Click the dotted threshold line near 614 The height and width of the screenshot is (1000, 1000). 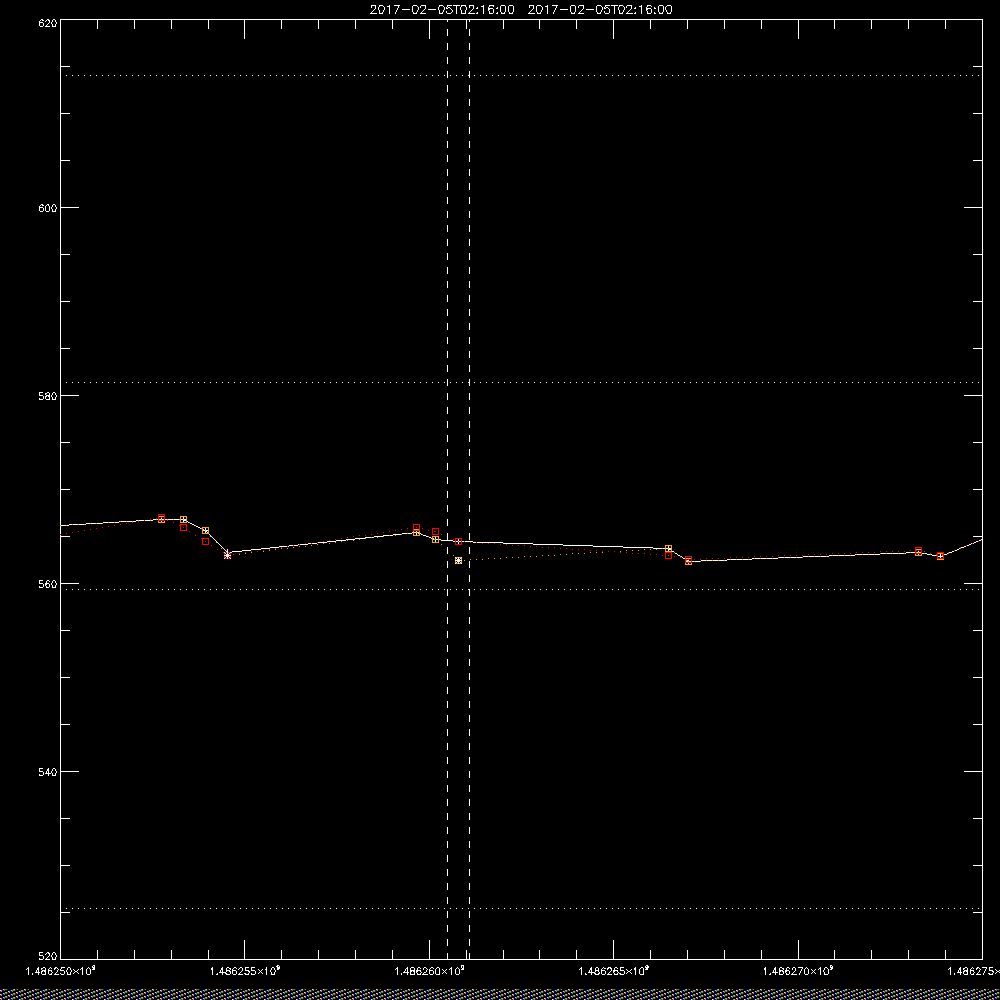click(x=521, y=75)
